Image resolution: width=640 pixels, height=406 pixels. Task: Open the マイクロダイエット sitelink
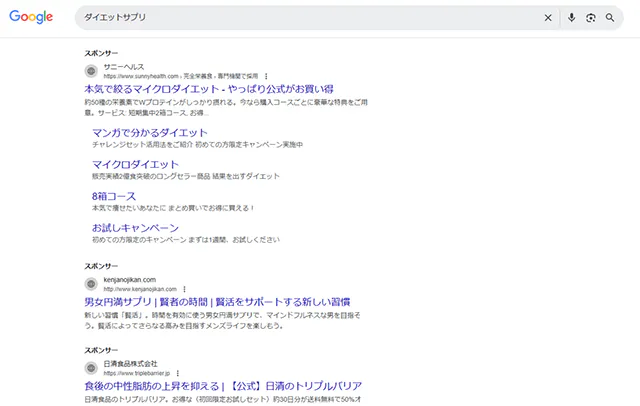[136, 164]
